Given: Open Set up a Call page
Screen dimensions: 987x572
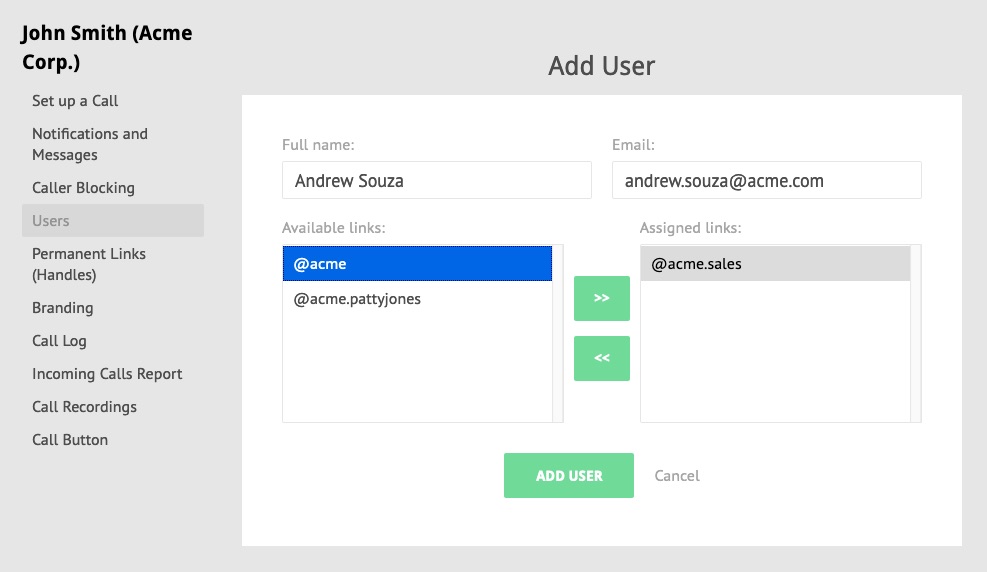Looking at the screenshot, I should pos(75,101).
